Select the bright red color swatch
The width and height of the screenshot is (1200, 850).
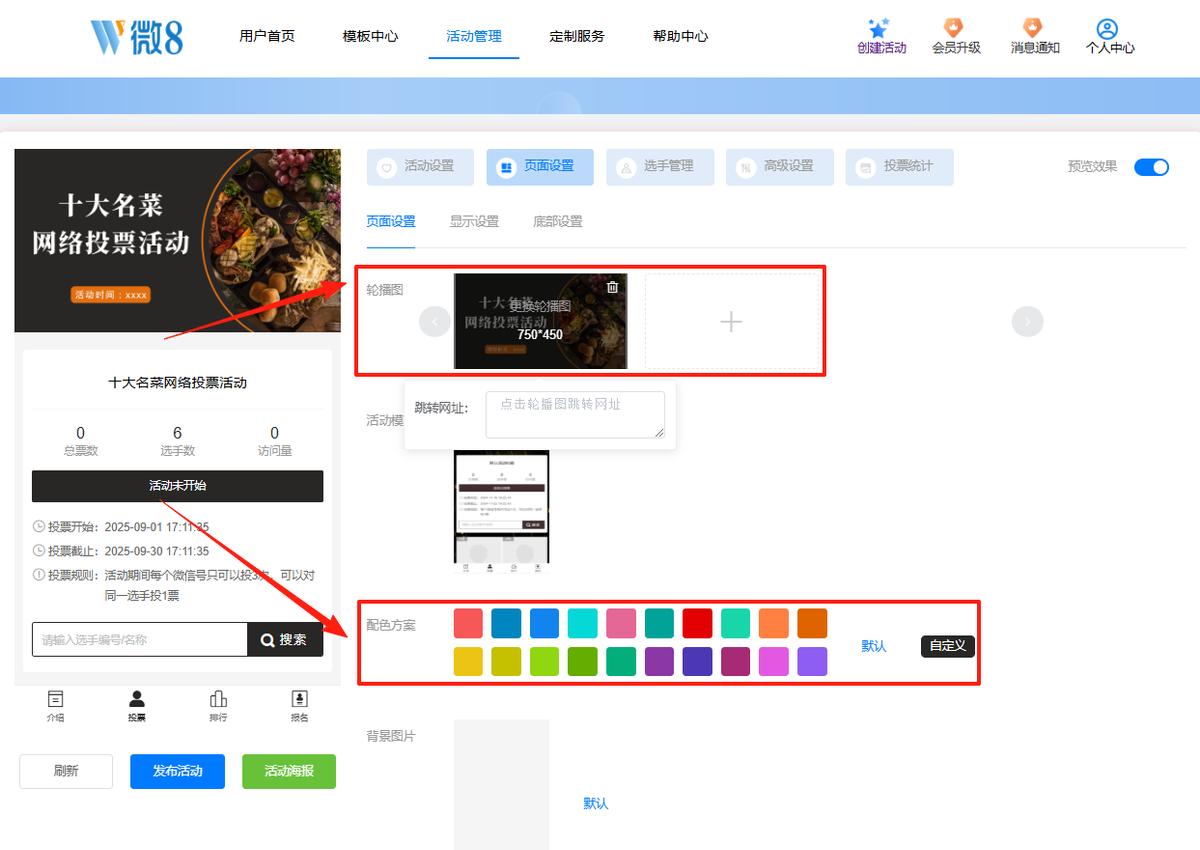tap(697, 623)
